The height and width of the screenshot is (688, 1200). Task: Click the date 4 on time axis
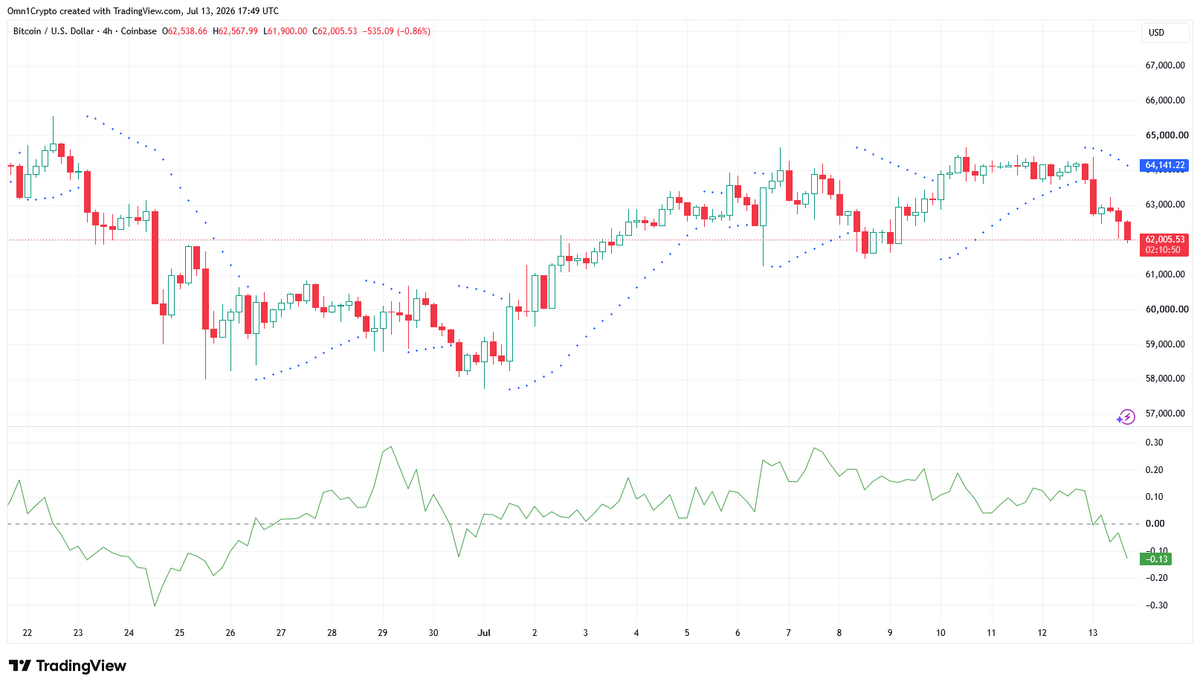click(x=636, y=633)
